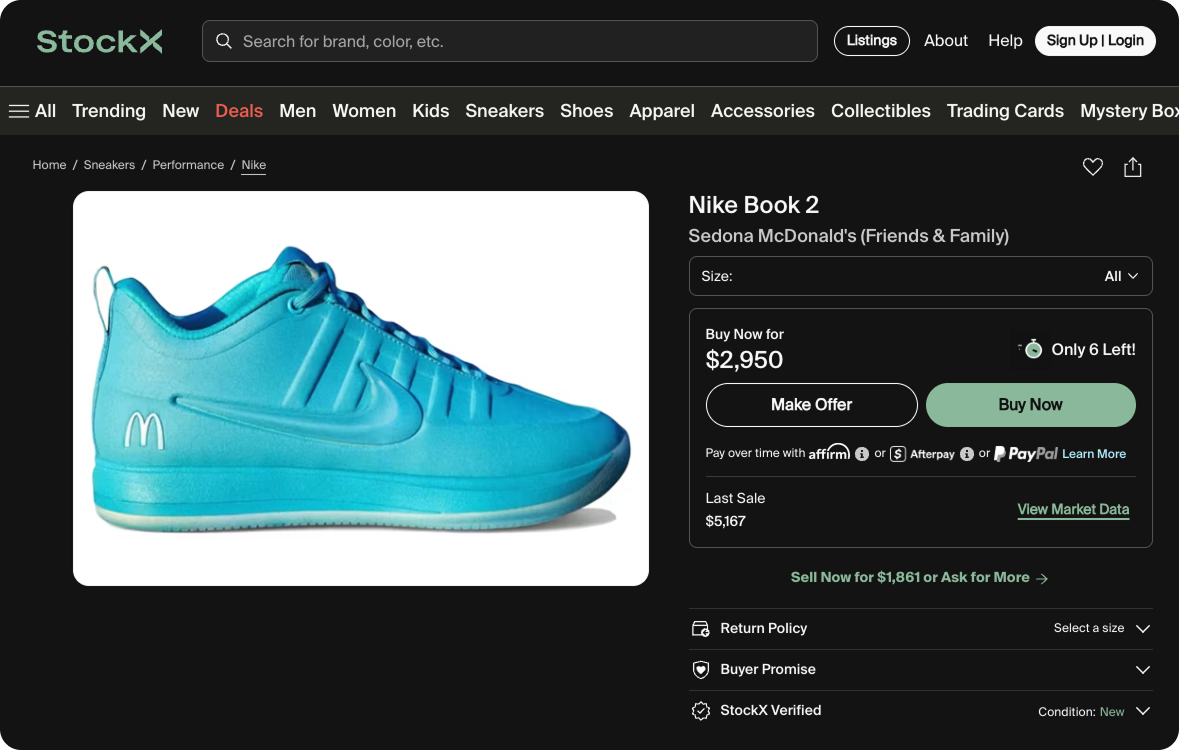Click the StockX Verified badge icon
The width and height of the screenshot is (1179, 750).
(x=701, y=711)
